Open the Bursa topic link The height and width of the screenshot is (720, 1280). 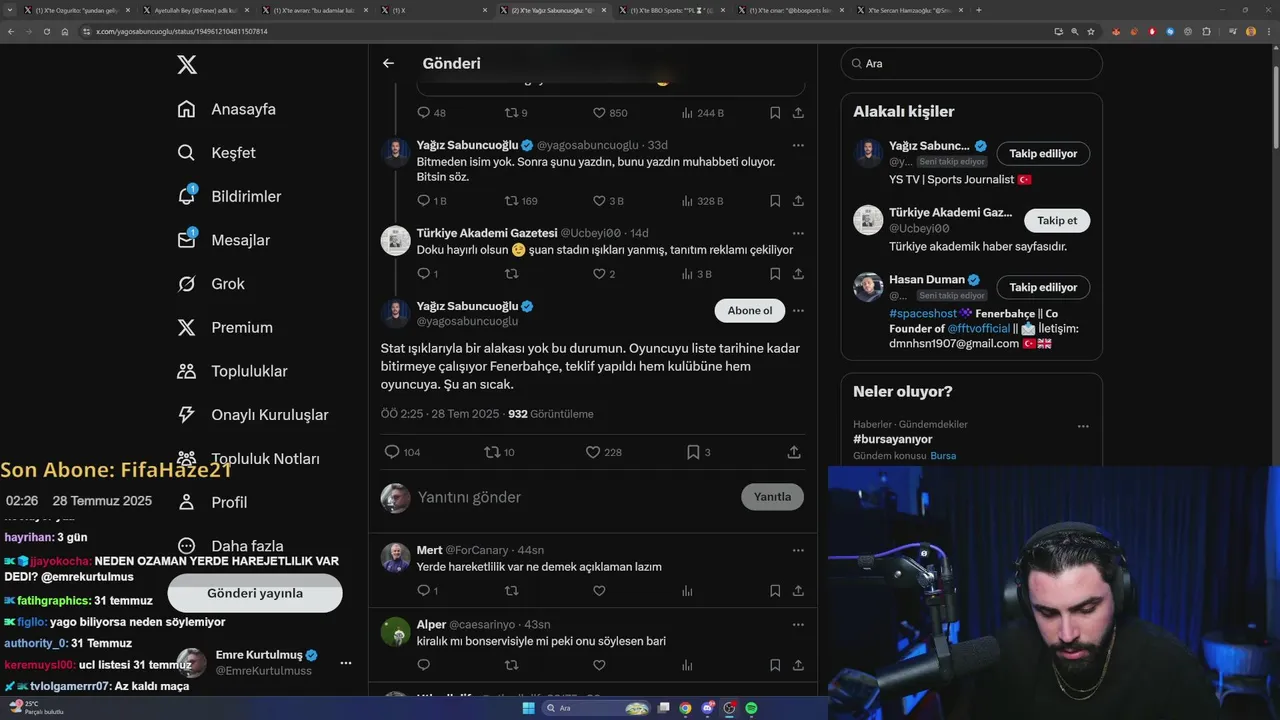click(x=943, y=456)
